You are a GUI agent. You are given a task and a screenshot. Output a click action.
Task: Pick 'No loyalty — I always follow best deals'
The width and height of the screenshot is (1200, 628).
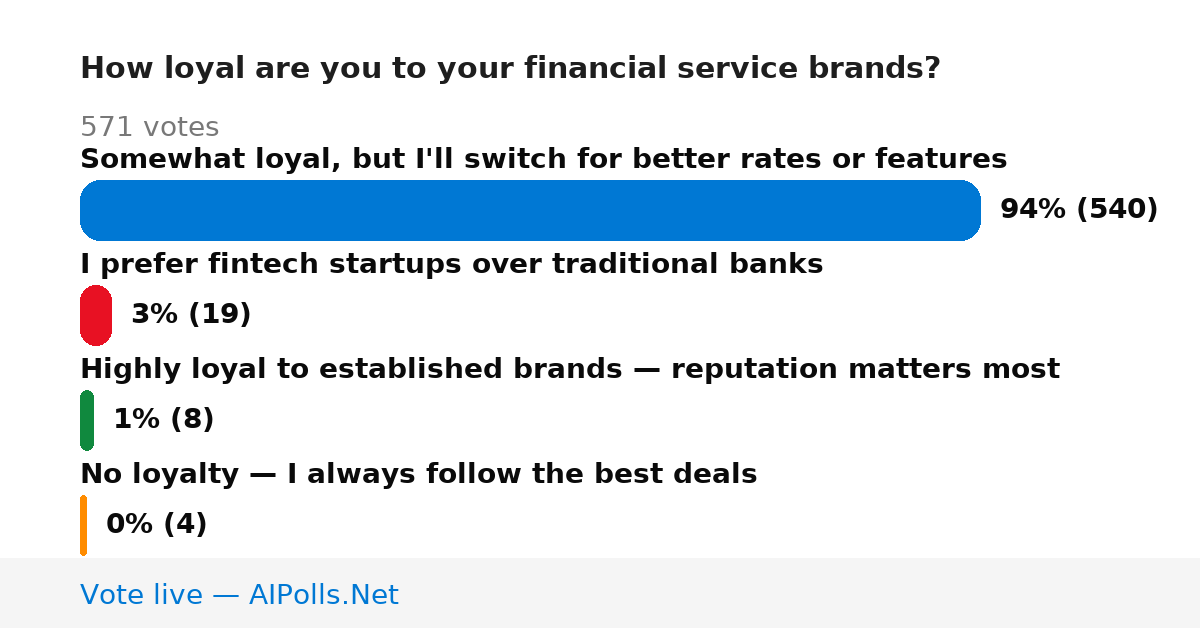click(418, 474)
